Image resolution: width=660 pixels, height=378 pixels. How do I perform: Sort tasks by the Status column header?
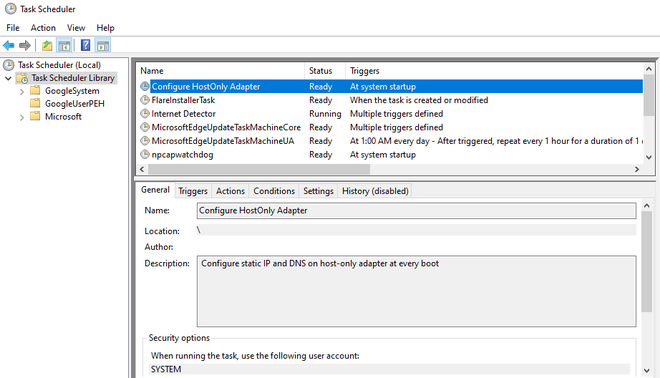[325, 71]
